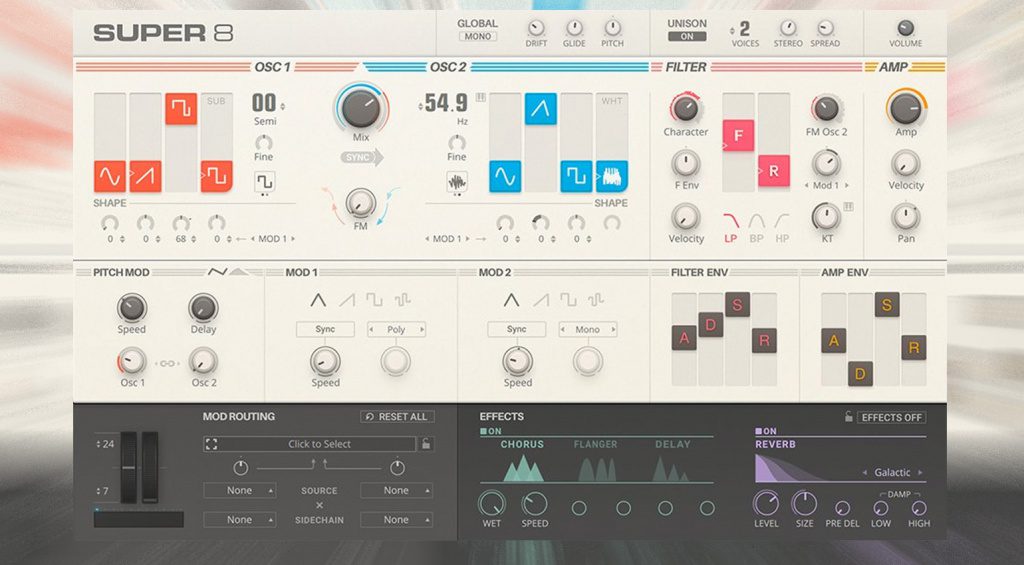
Task: Select OSC 1 sine wave shape tile
Action: click(110, 176)
